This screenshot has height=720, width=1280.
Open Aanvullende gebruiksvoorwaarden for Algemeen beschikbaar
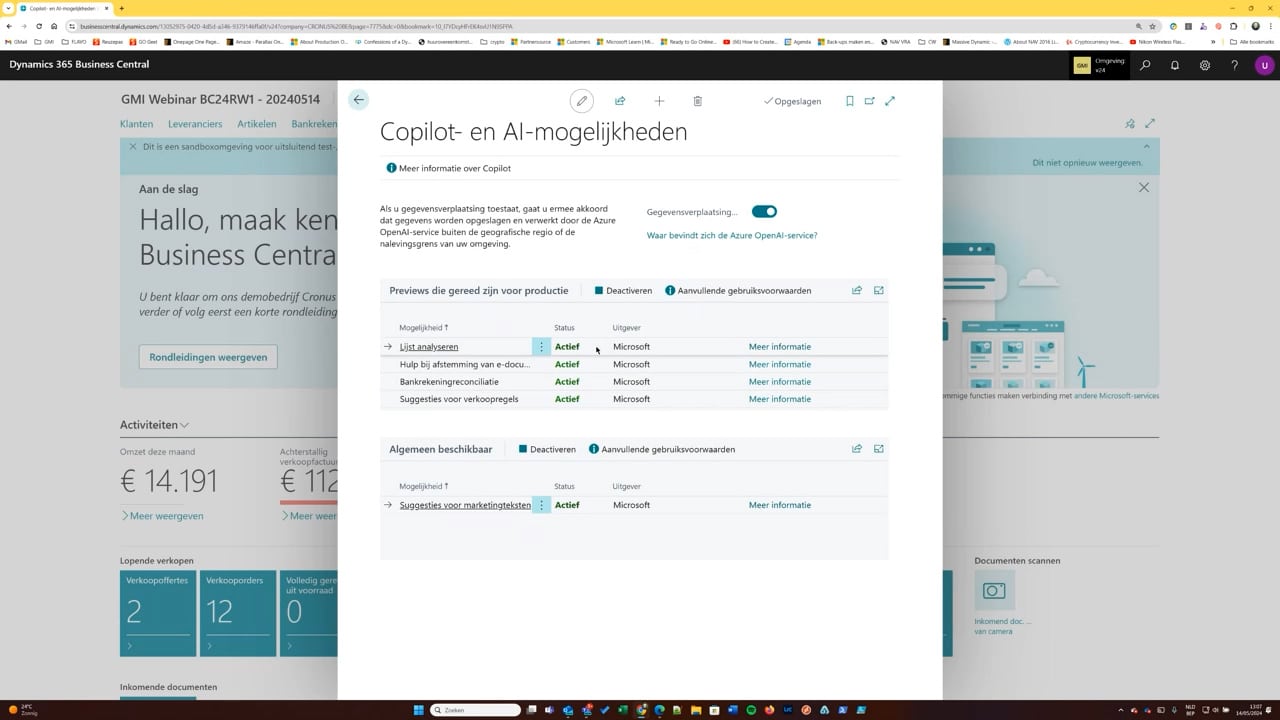(x=662, y=449)
